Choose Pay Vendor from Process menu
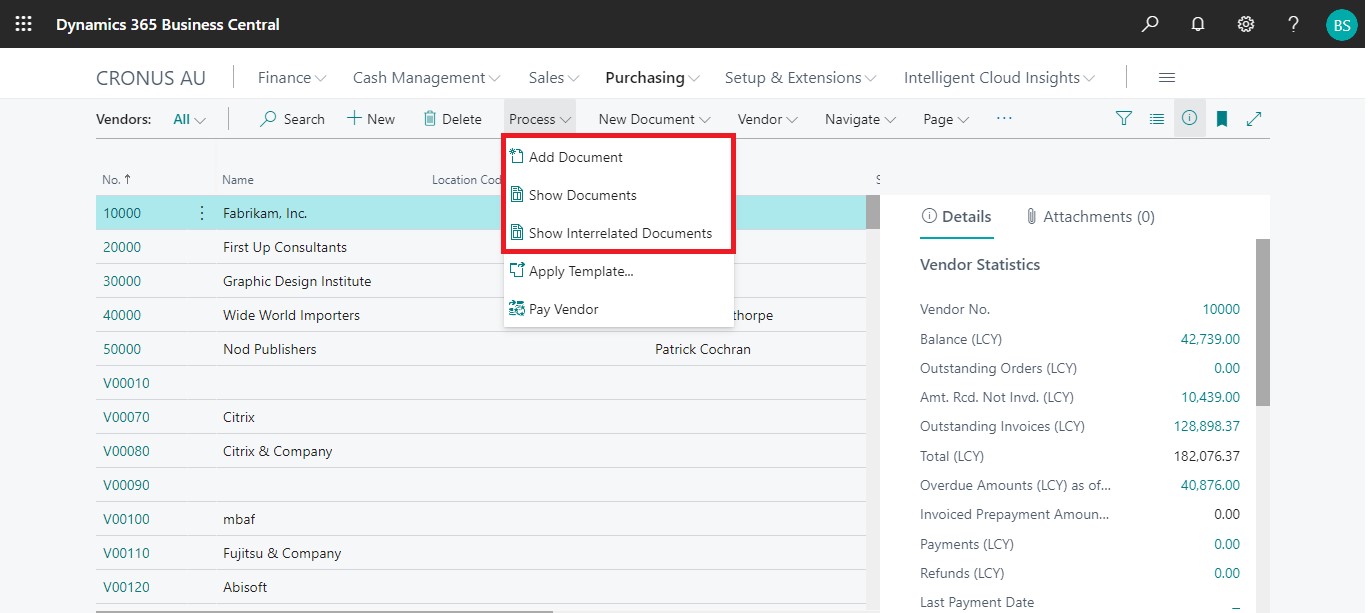 [563, 309]
